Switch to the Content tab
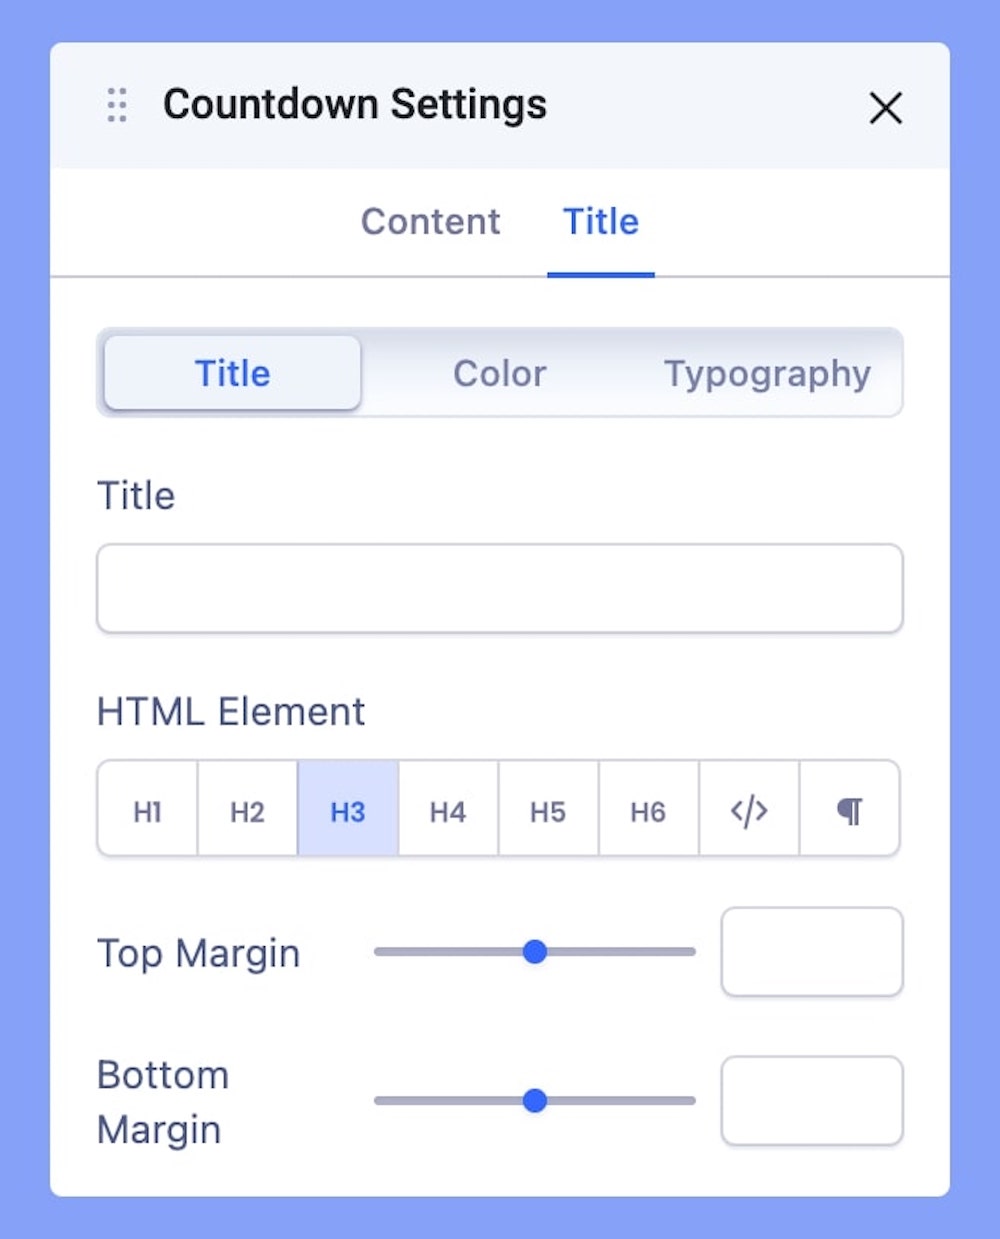The height and width of the screenshot is (1239, 1000). [430, 221]
